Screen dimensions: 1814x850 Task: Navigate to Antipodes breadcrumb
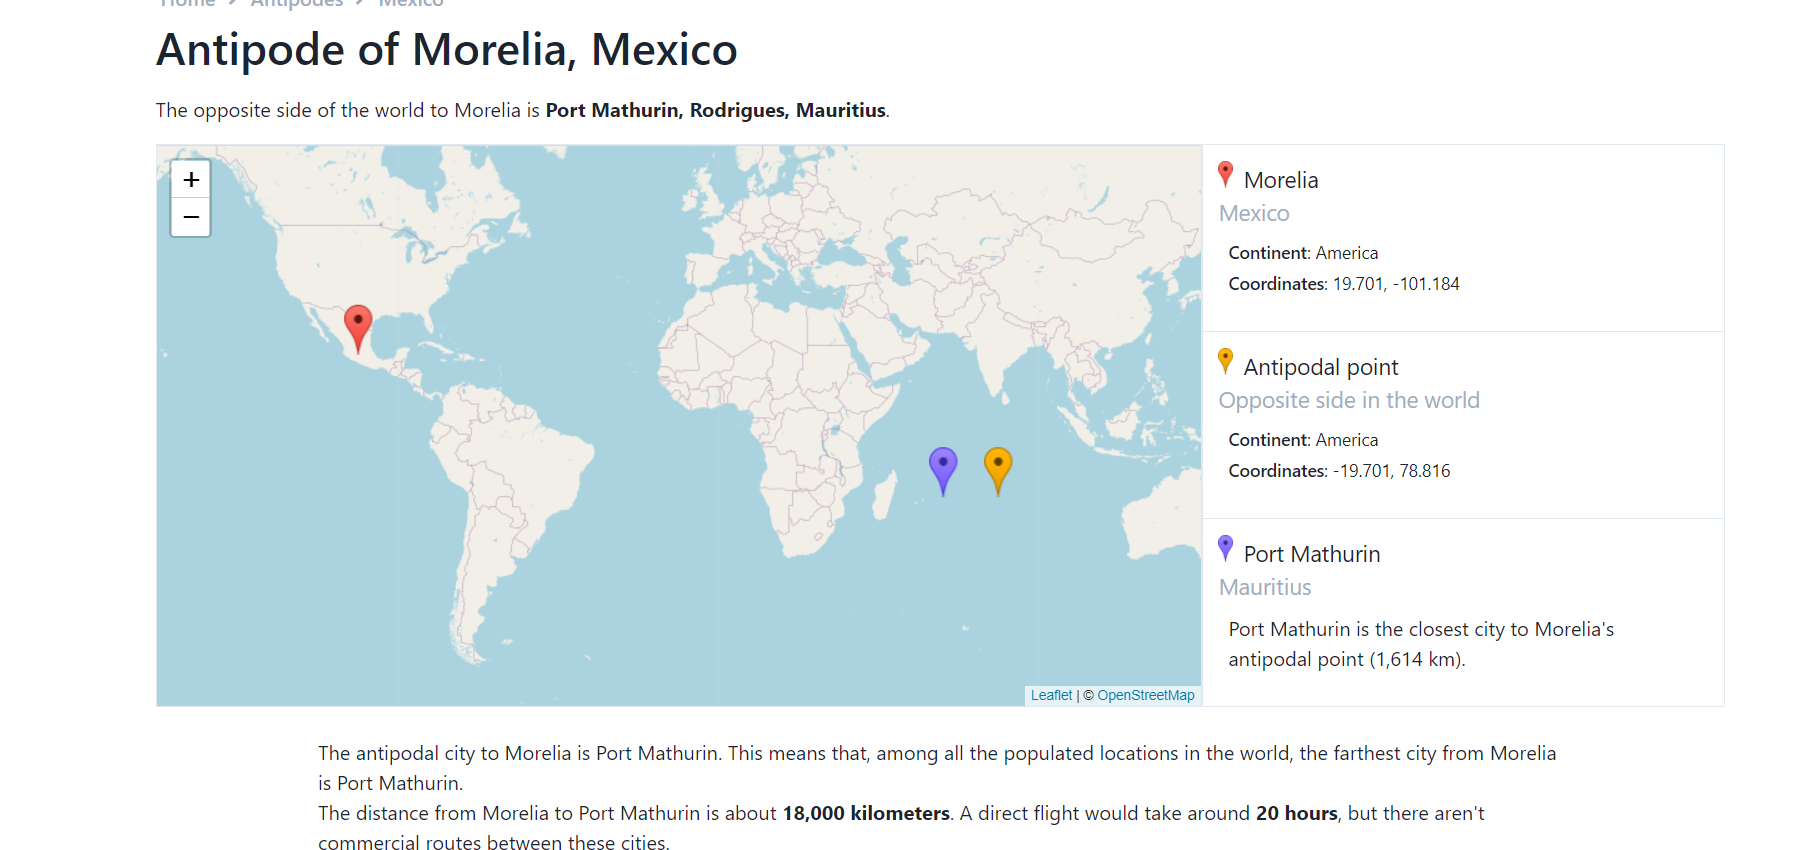click(x=297, y=3)
